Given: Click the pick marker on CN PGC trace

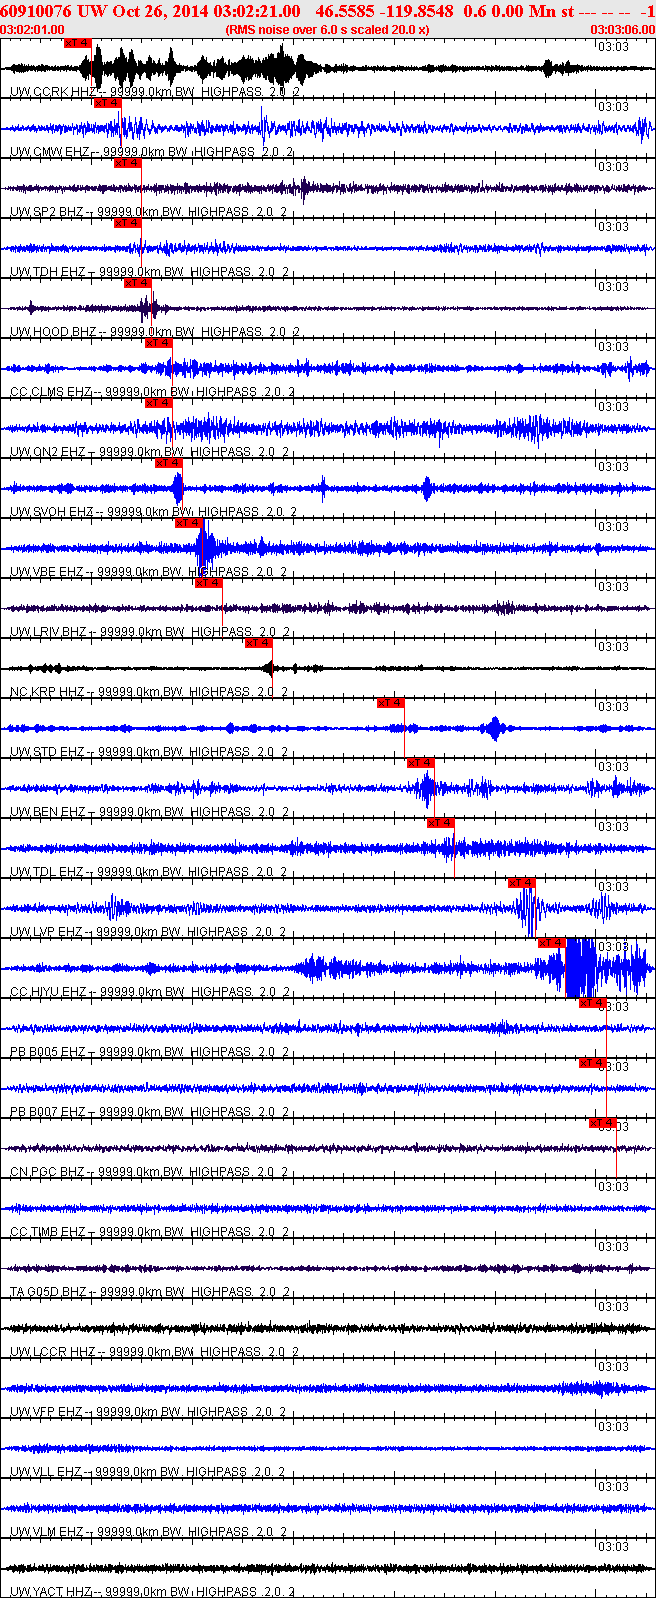Looking at the screenshot, I should pyautogui.click(x=602, y=1123).
